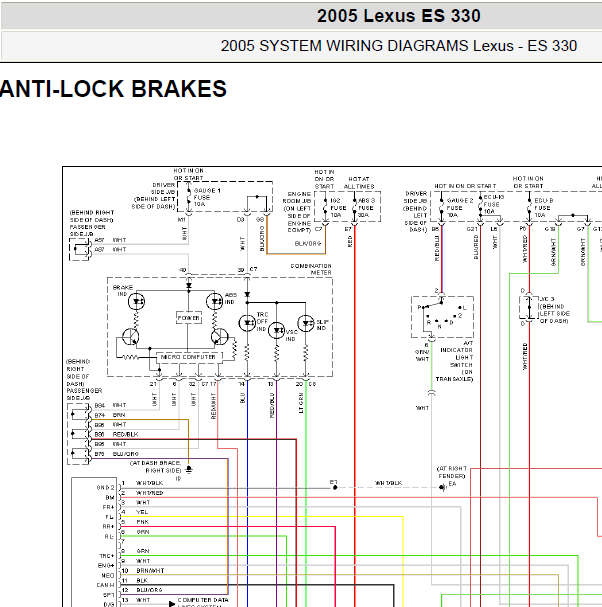Click the 'IG2 FUSE 10A' label
The image size is (602, 607).
tap(338, 207)
